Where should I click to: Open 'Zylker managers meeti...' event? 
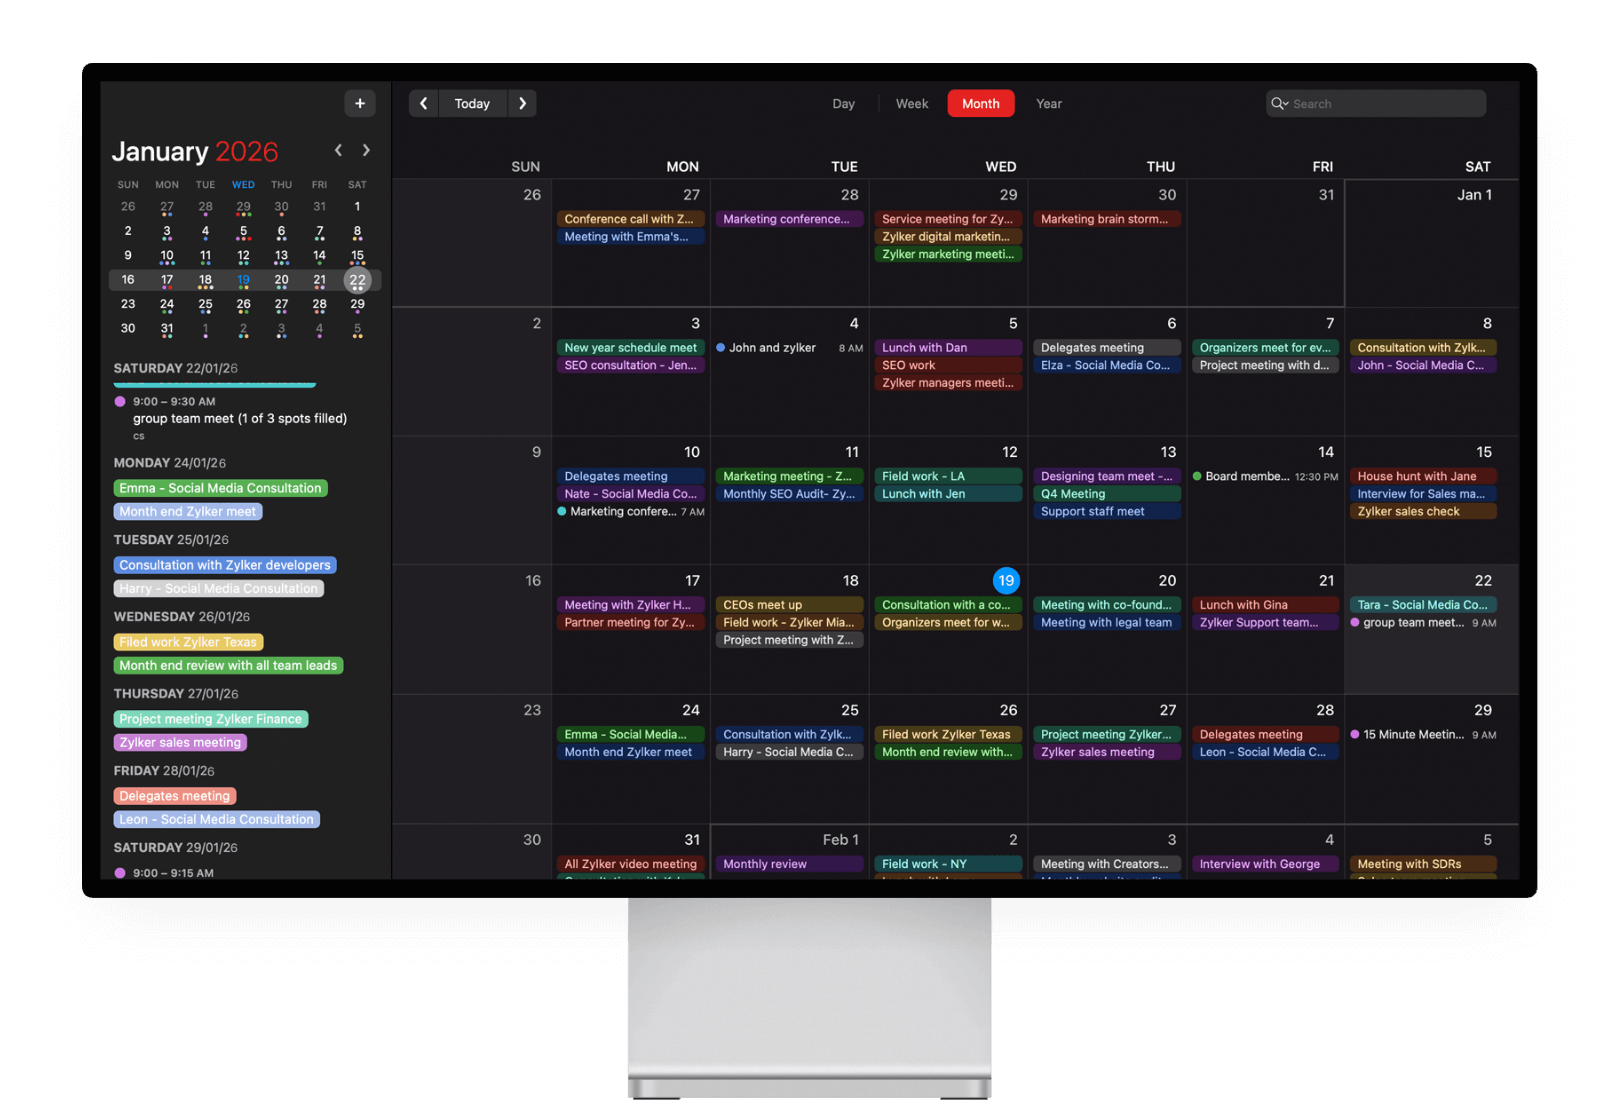point(948,383)
